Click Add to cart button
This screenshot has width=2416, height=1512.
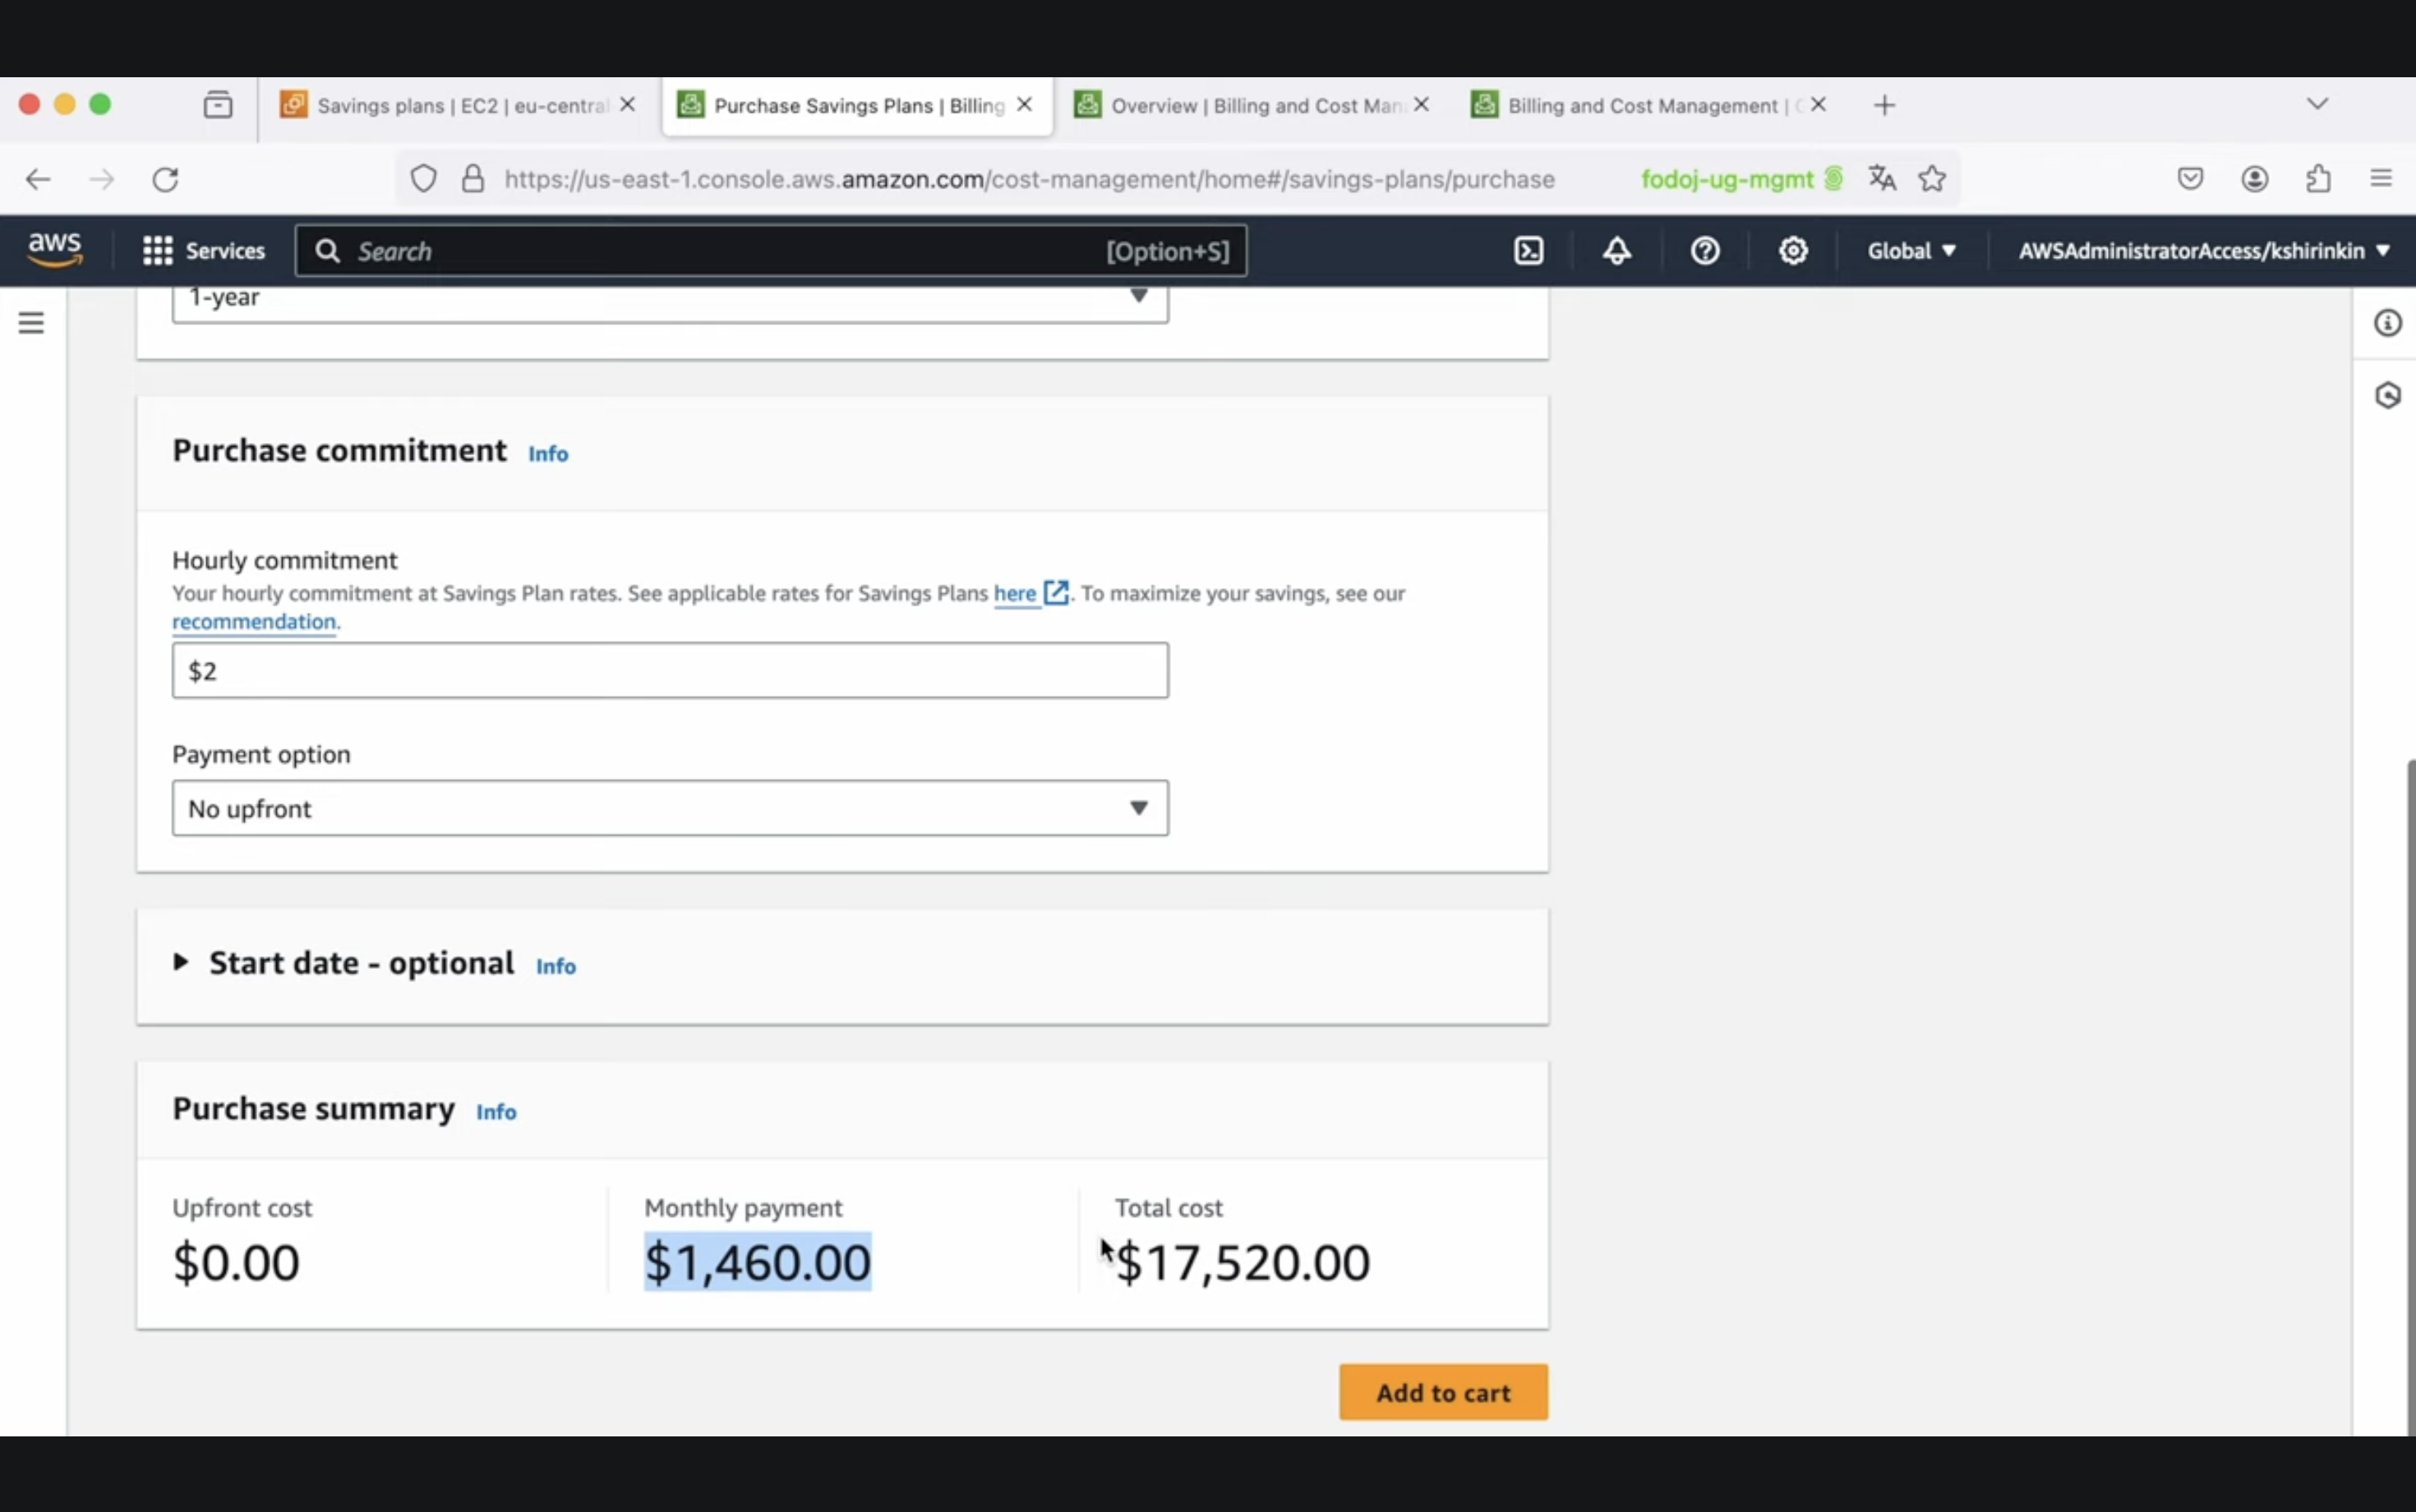coord(1445,1392)
